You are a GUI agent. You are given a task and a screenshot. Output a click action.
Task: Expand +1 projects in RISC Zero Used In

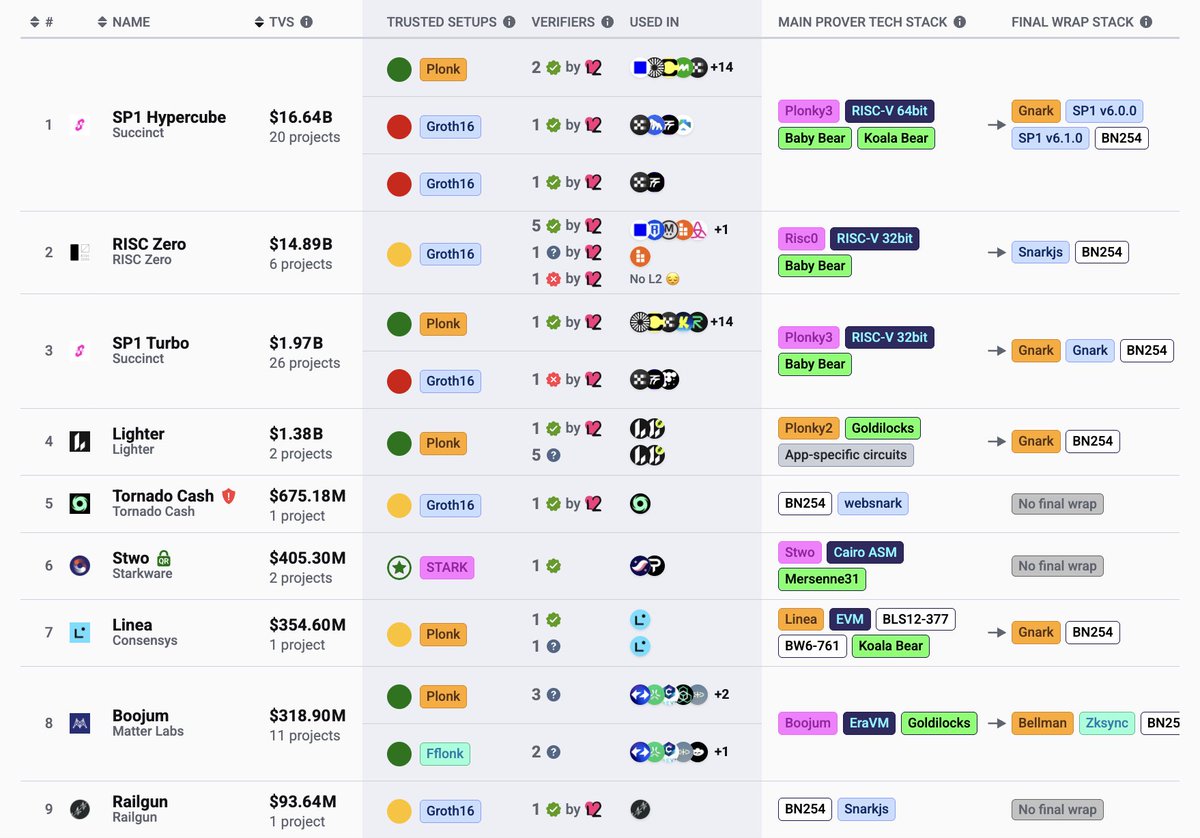tap(721, 230)
